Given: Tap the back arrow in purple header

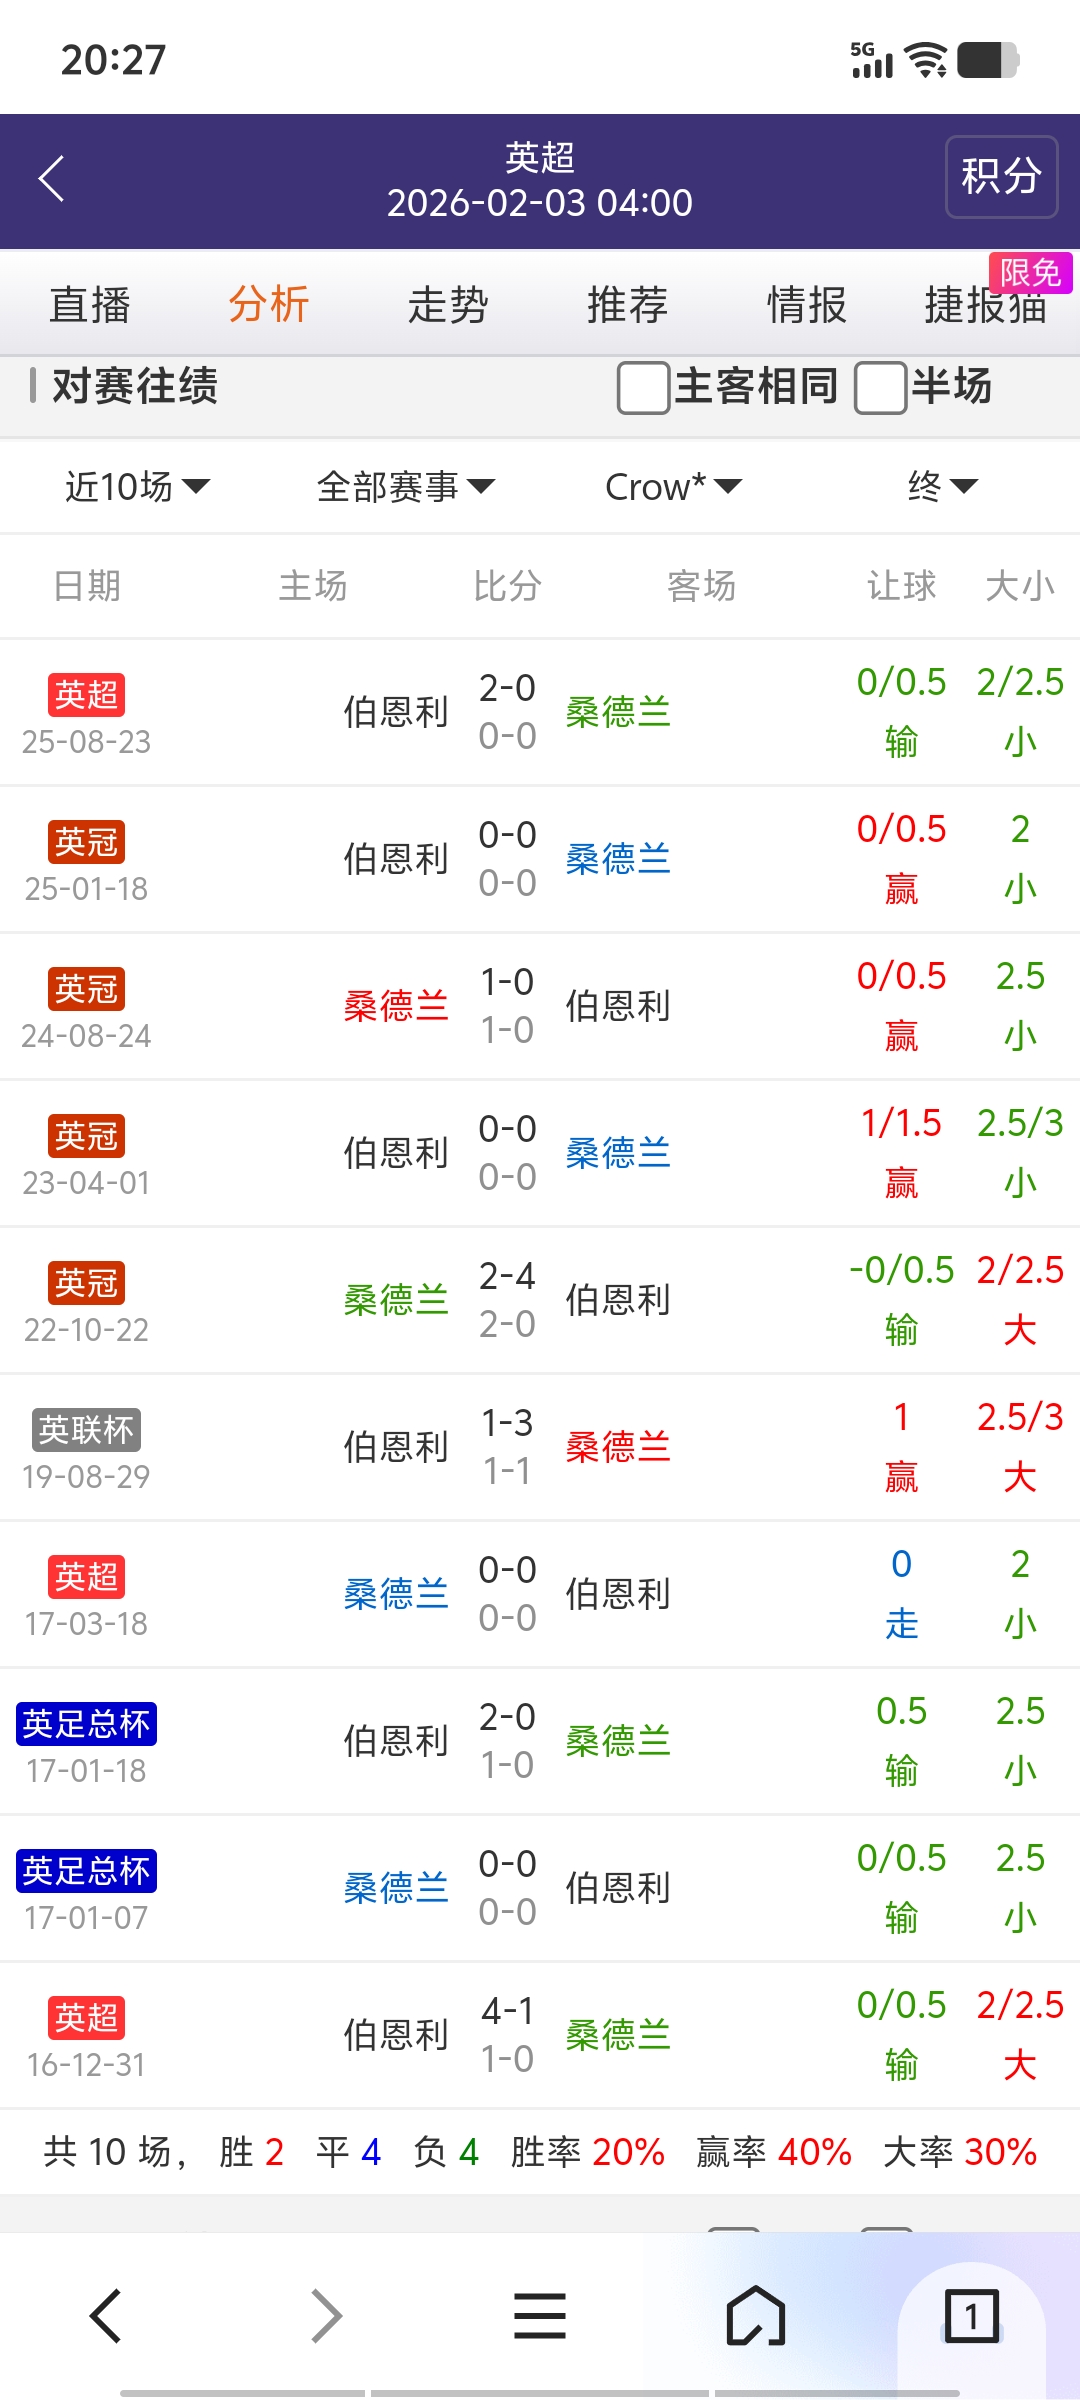Looking at the screenshot, I should 52,179.
